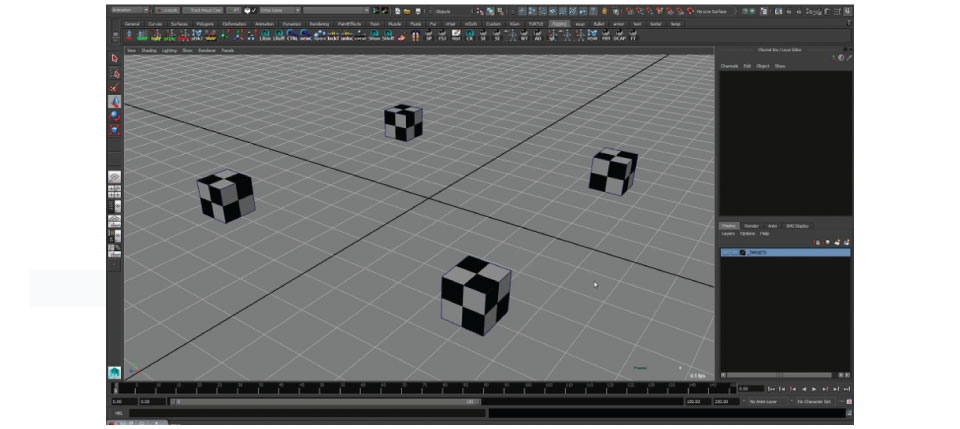Switch to the Render layer tab
This screenshot has width=960, height=429.
tap(751, 226)
